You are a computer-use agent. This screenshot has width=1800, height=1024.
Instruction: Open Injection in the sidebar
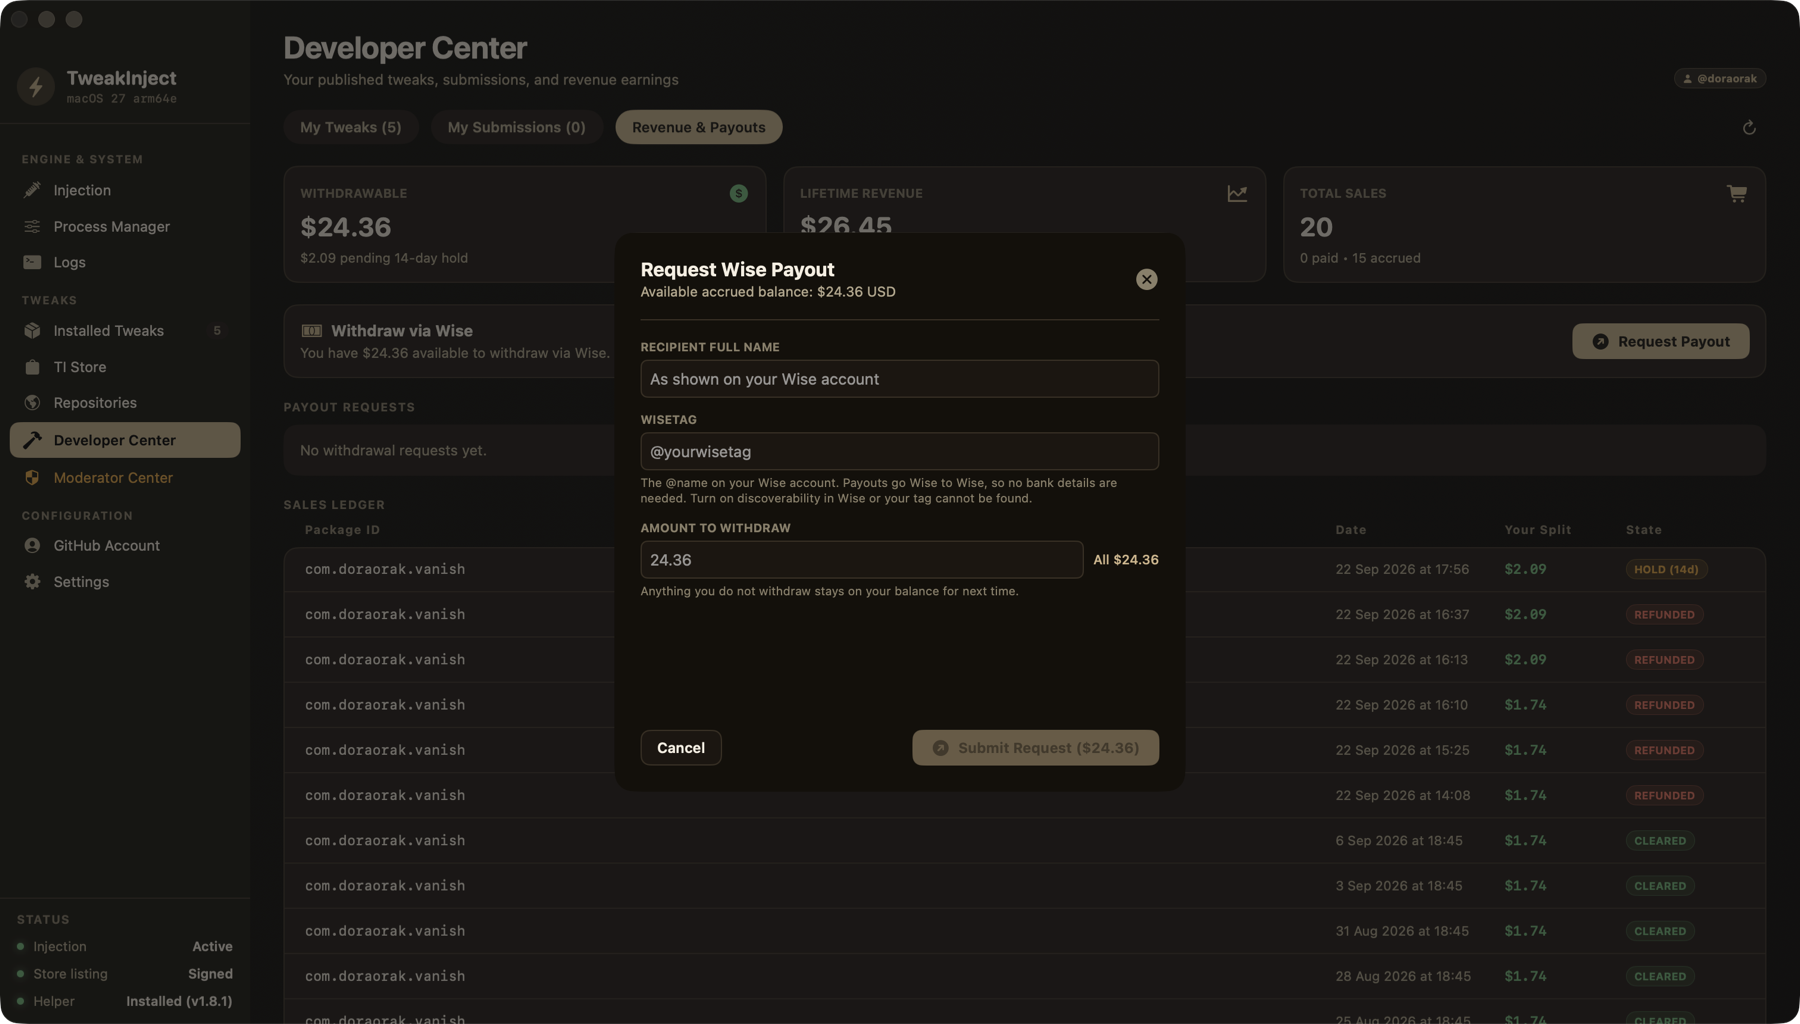125,190
